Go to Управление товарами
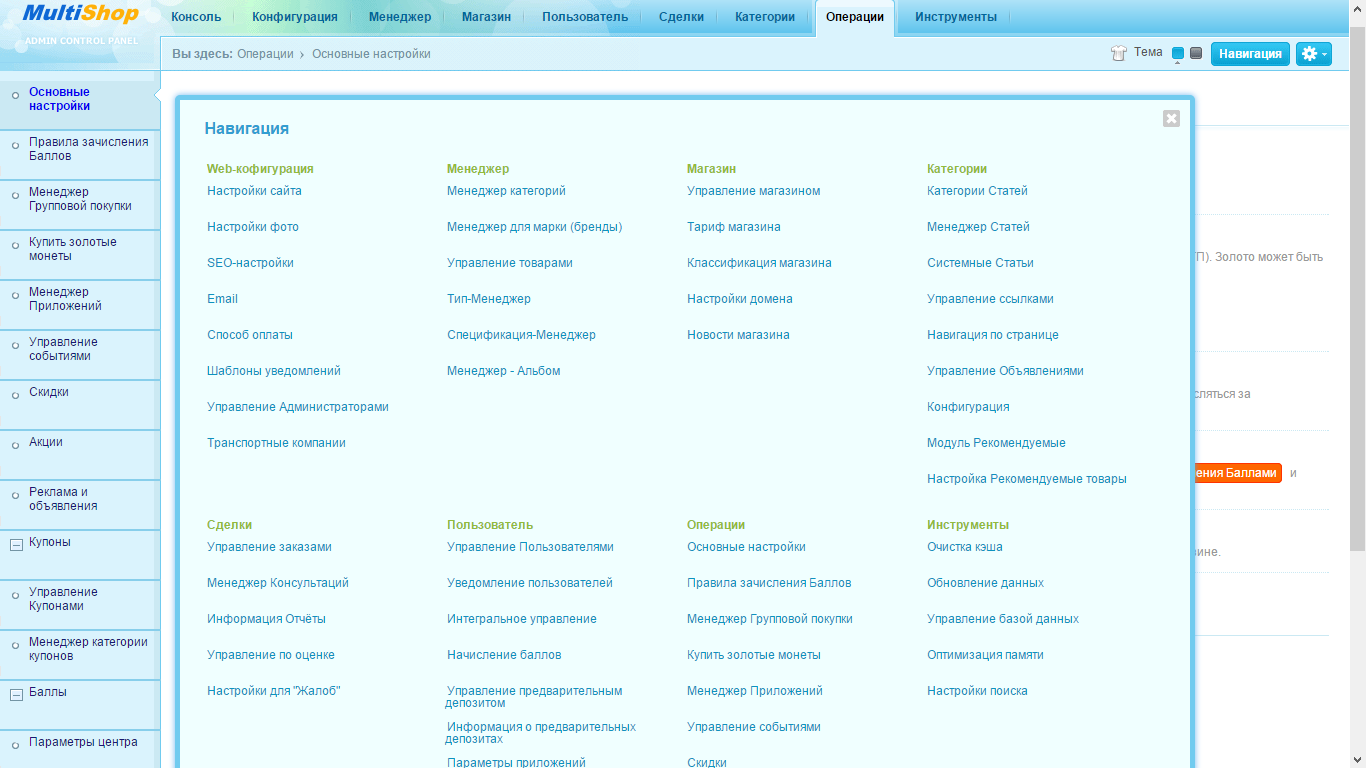The height and width of the screenshot is (768, 1366). click(x=510, y=263)
